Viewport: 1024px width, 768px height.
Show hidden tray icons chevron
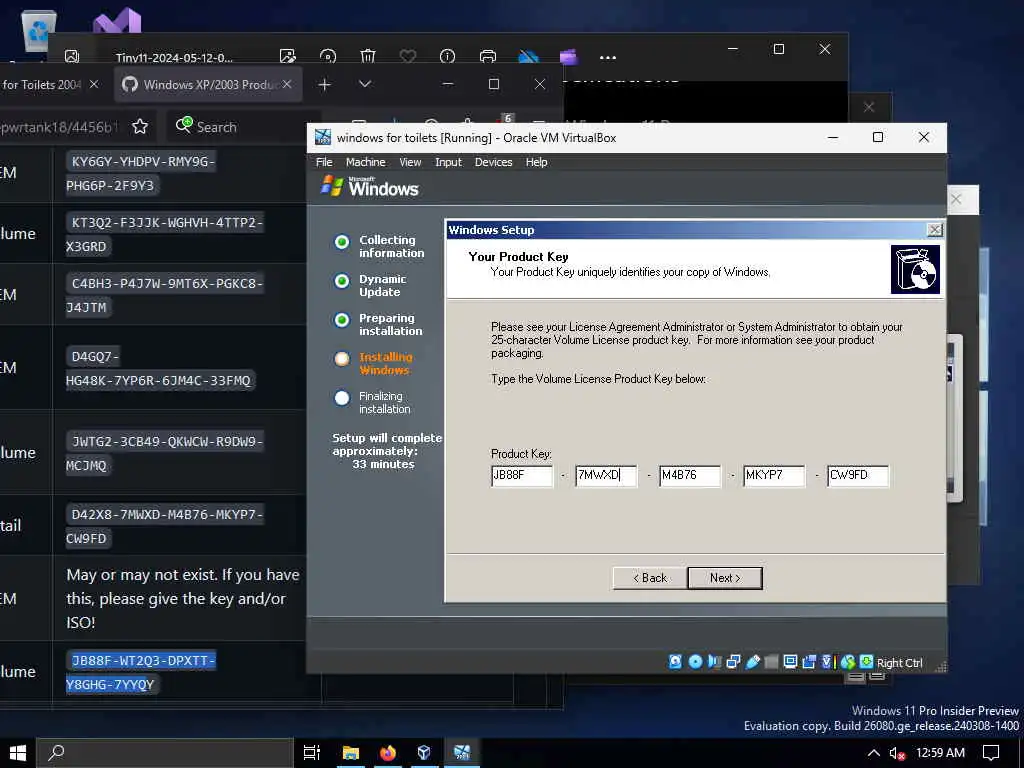point(873,753)
